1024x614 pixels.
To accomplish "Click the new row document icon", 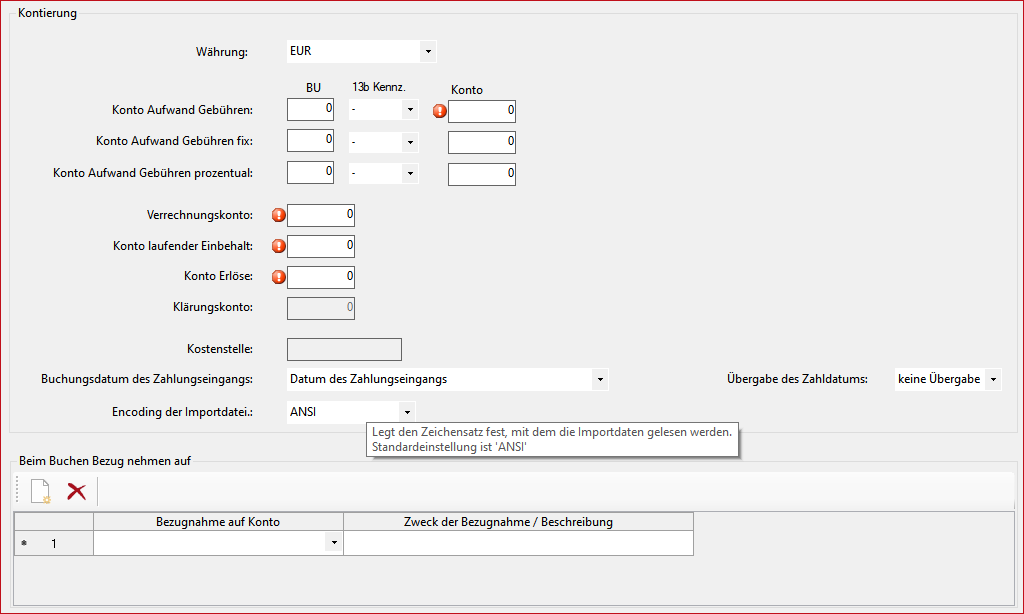I will [40, 491].
